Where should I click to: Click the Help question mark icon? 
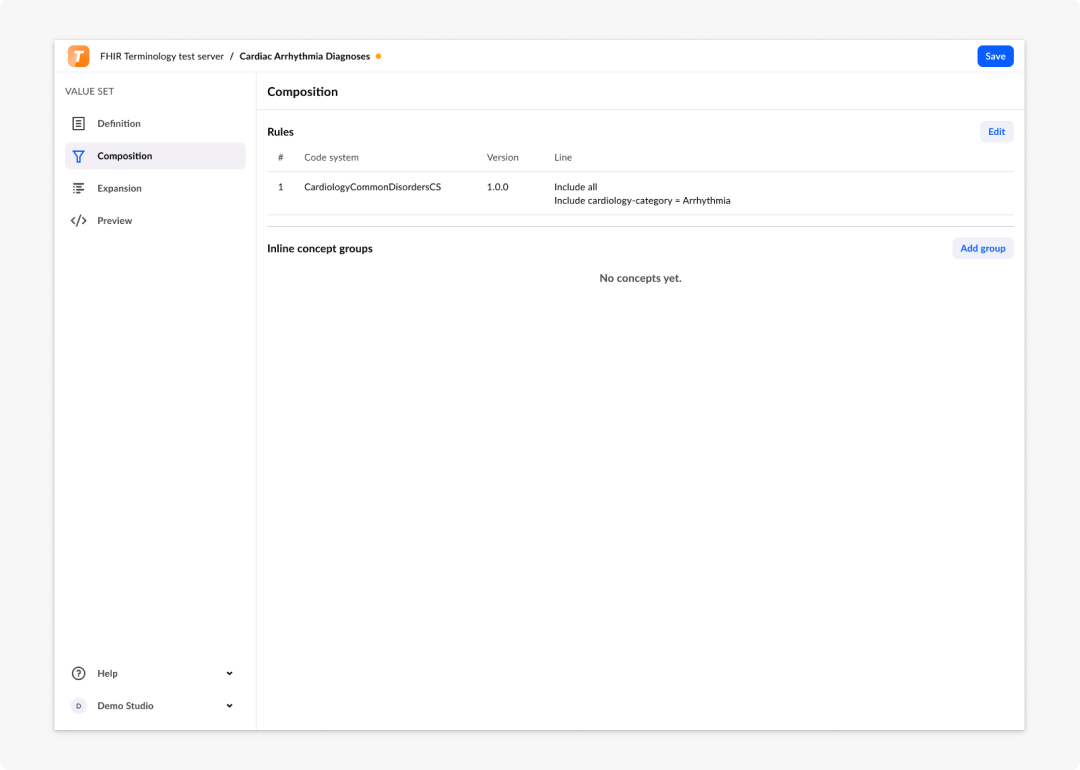coord(79,674)
